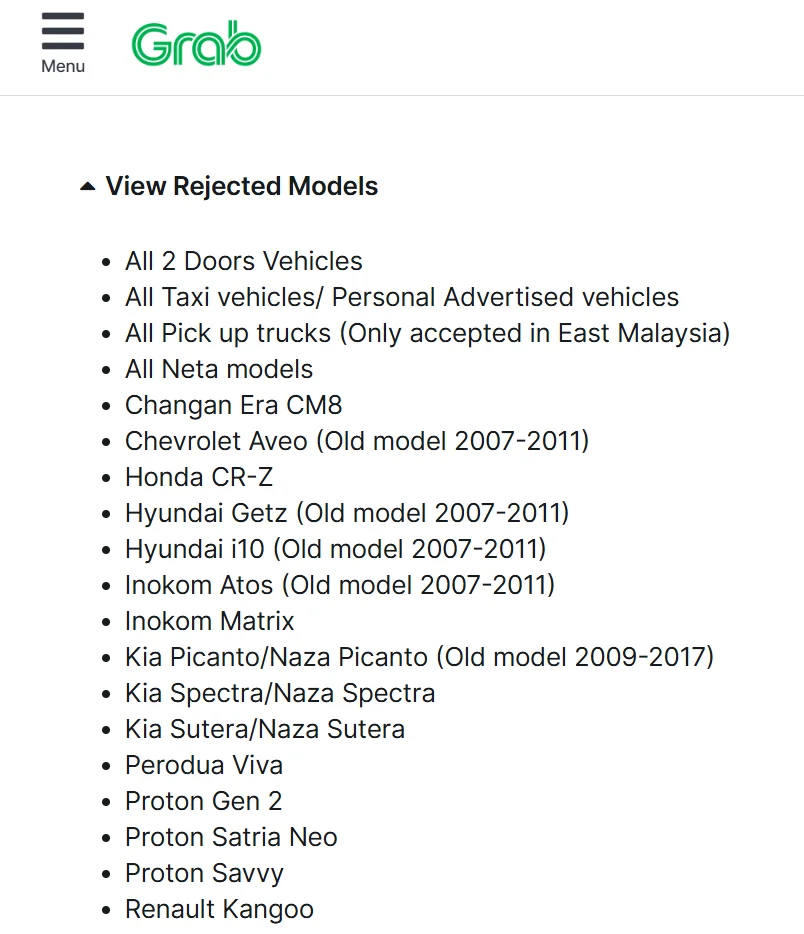Select the 'Perodua Viva' entry
The height and width of the screenshot is (934, 804).
(203, 766)
